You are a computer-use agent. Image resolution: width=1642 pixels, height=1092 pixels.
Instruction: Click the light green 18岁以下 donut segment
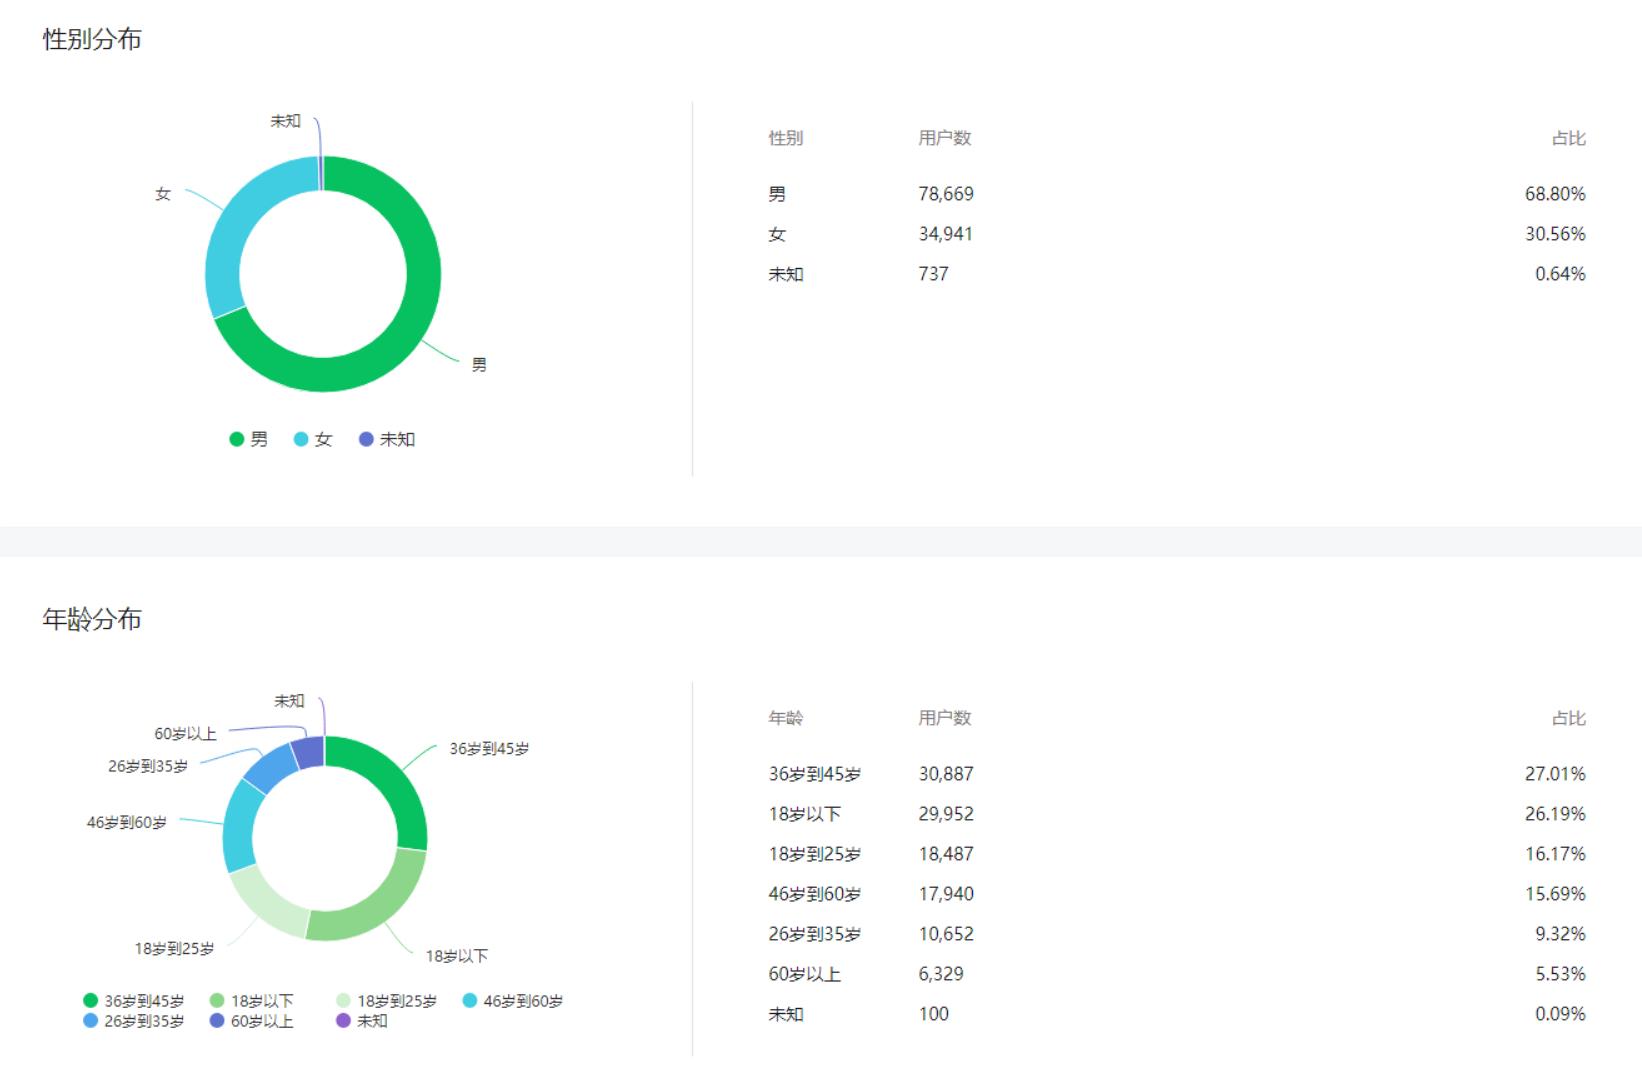click(378, 908)
